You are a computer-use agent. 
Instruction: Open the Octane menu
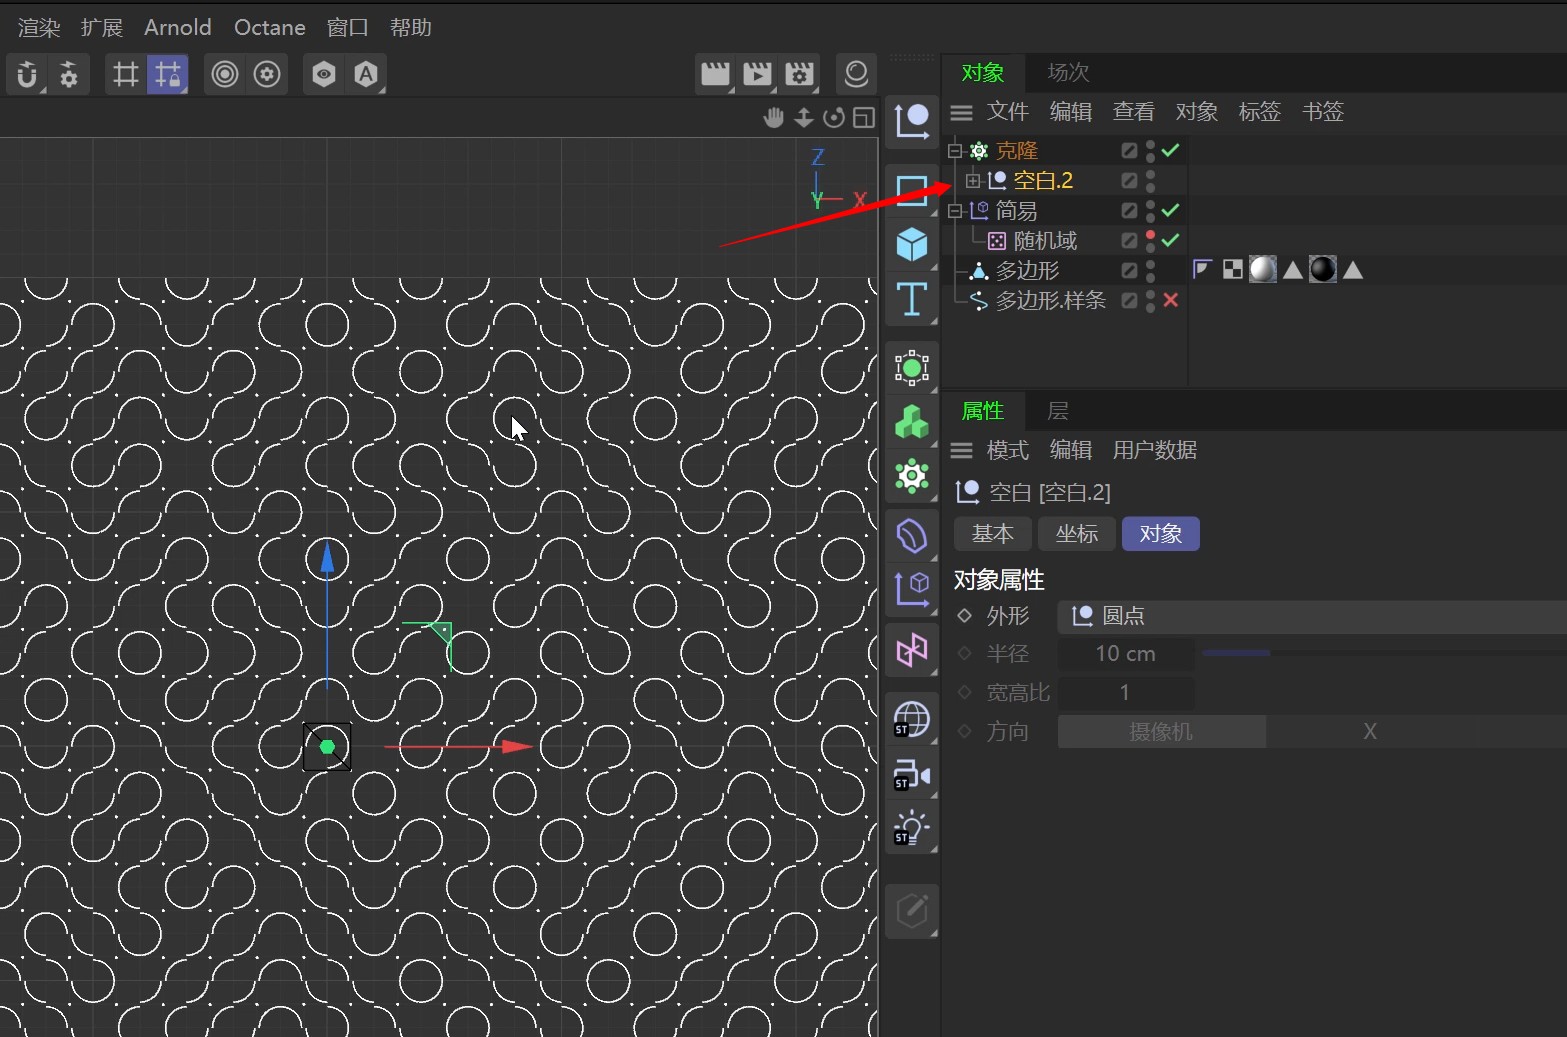(270, 28)
